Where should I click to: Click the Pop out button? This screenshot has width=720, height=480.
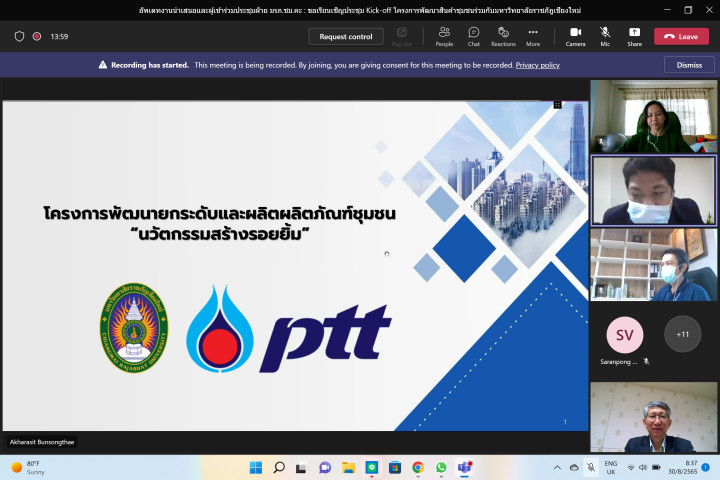tap(402, 36)
